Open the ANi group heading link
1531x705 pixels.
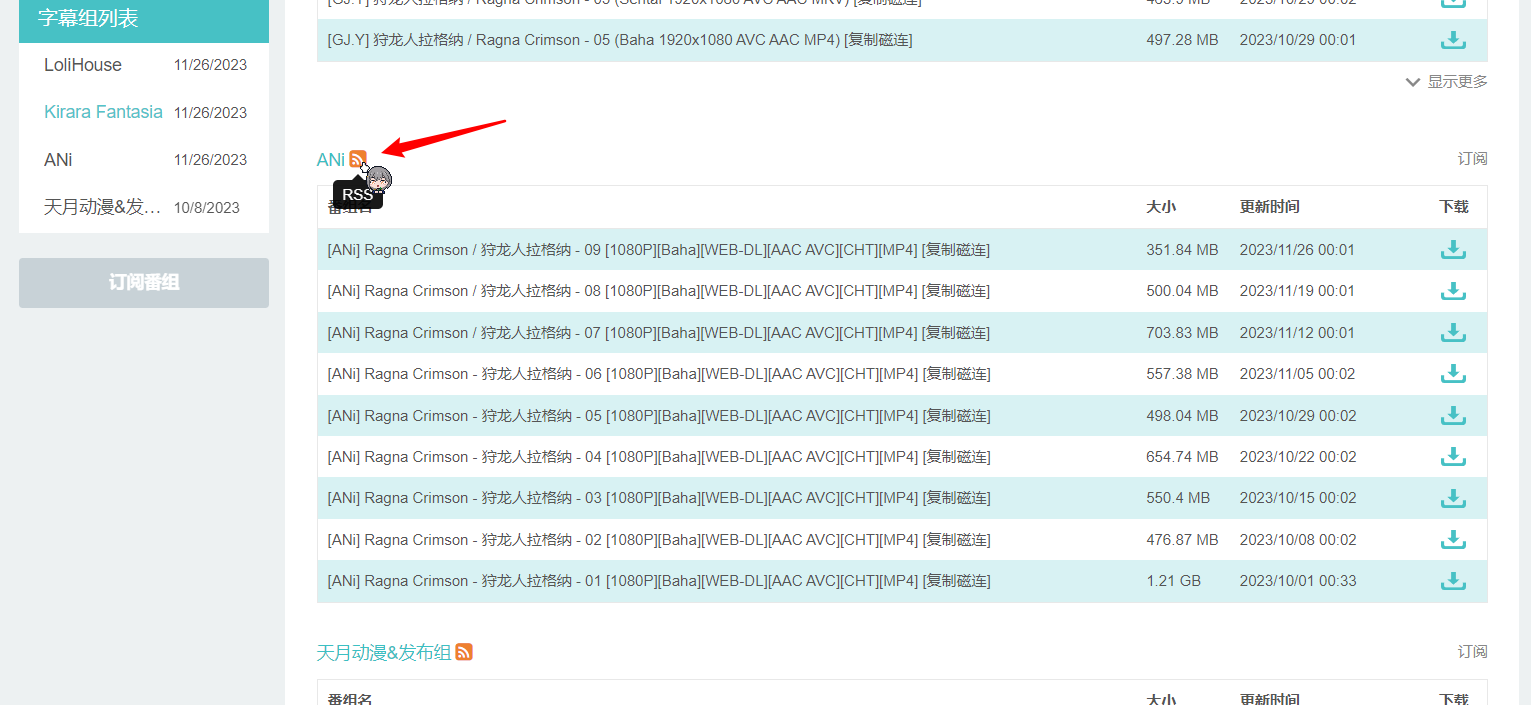(x=330, y=160)
